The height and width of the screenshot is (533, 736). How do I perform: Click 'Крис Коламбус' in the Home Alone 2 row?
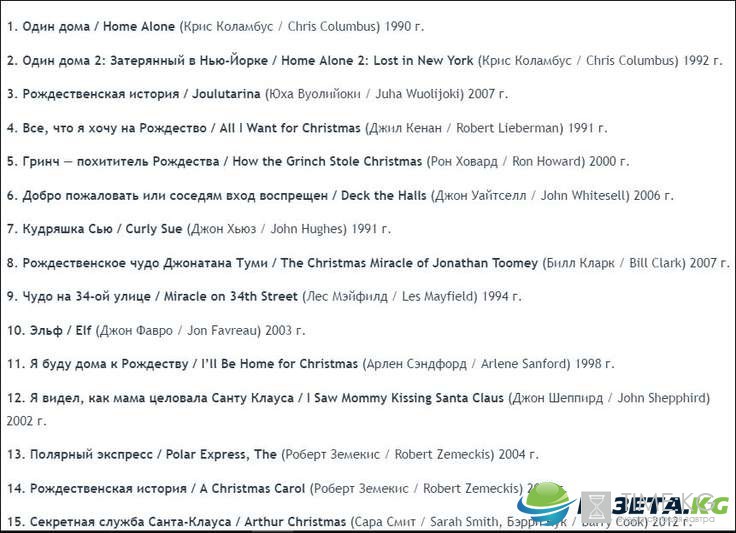pyautogui.click(x=527, y=61)
